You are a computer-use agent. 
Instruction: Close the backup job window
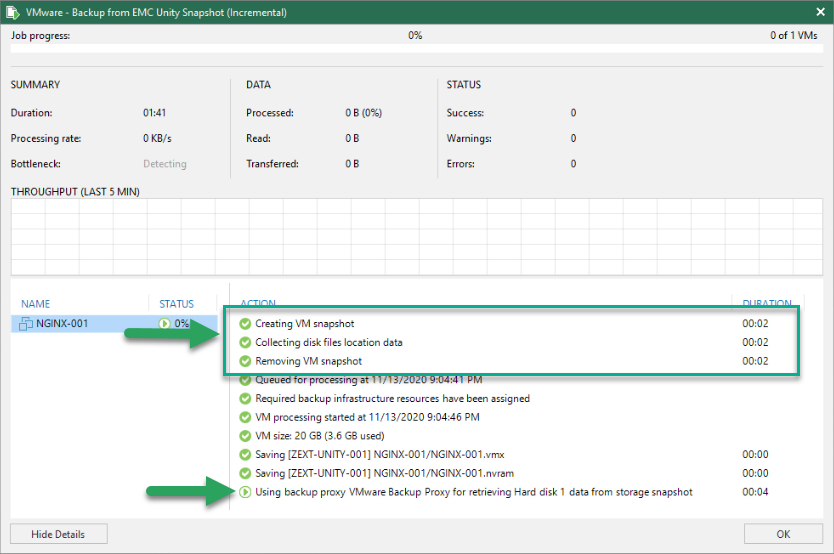click(820, 11)
